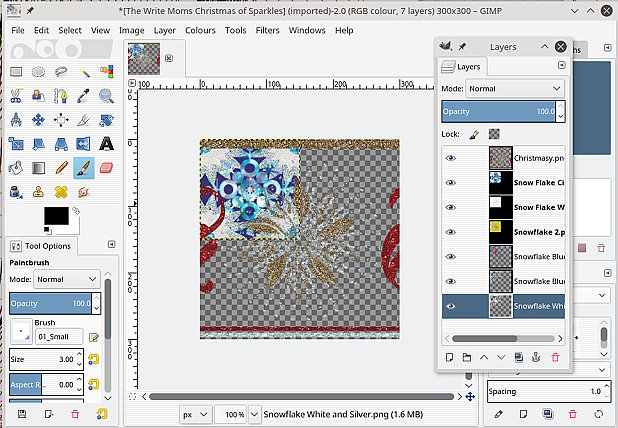This screenshot has height=428, width=618.
Task: Collapse the Layers dialog title chevron
Action: tap(544, 47)
